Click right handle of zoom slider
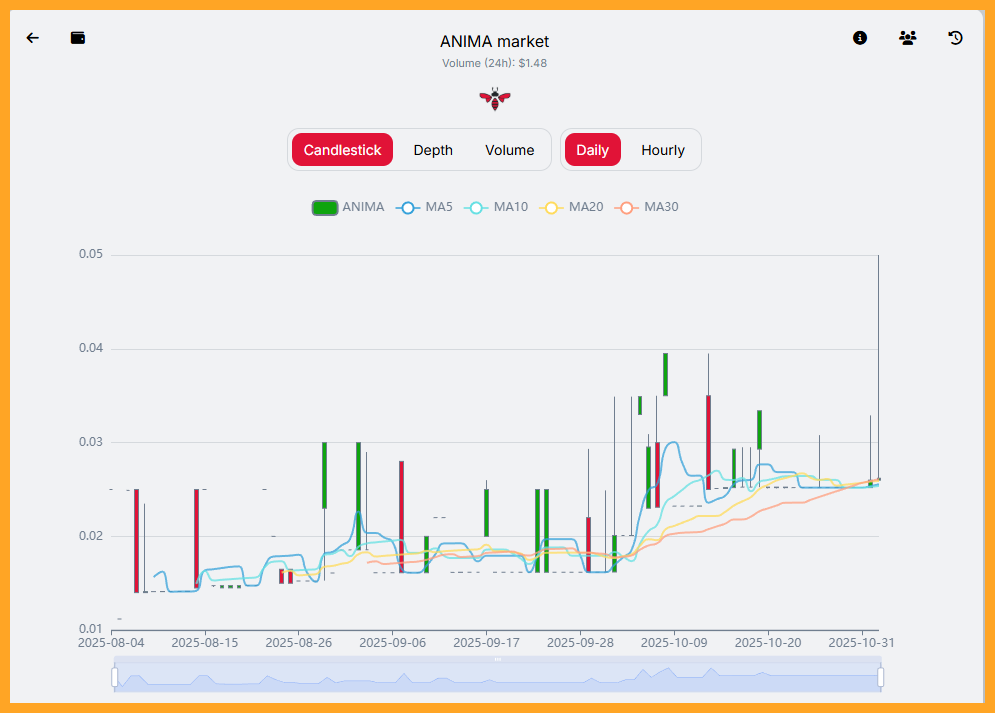Viewport: 995px width, 713px height. pos(881,678)
